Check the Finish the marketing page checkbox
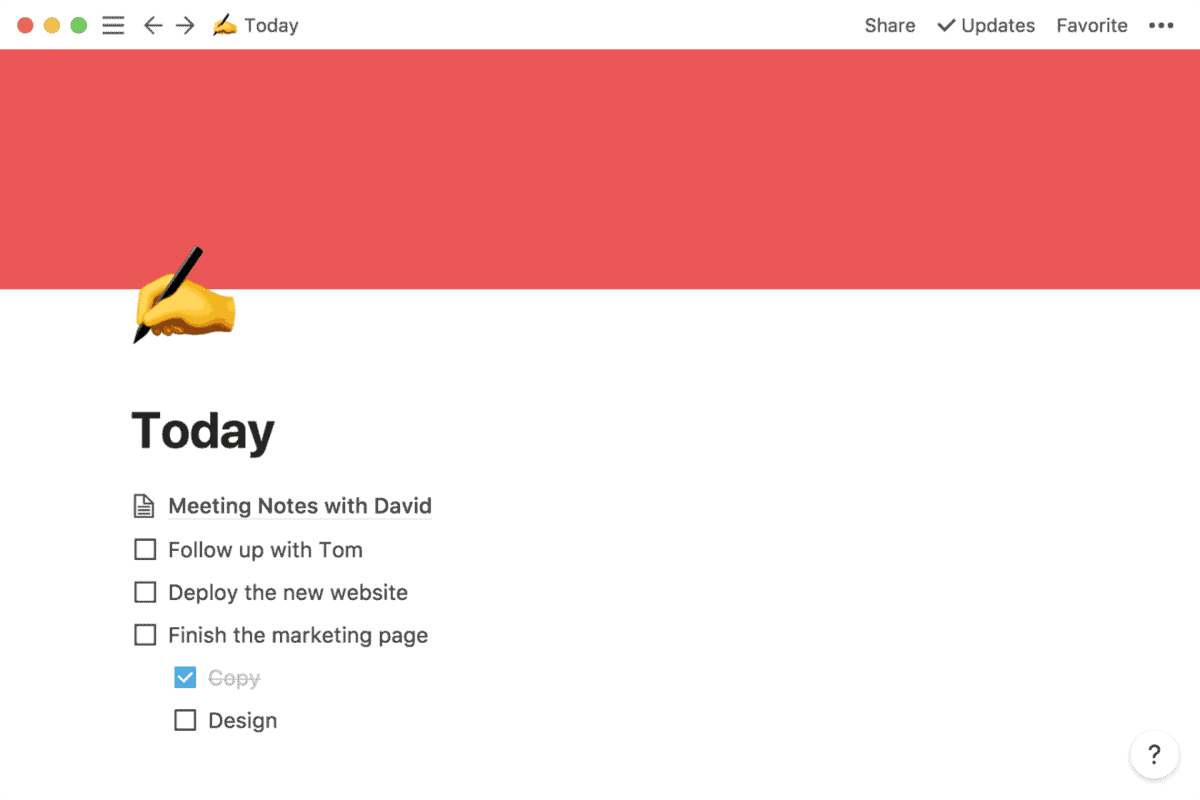Image resolution: width=1200 pixels, height=800 pixels. [x=146, y=636]
